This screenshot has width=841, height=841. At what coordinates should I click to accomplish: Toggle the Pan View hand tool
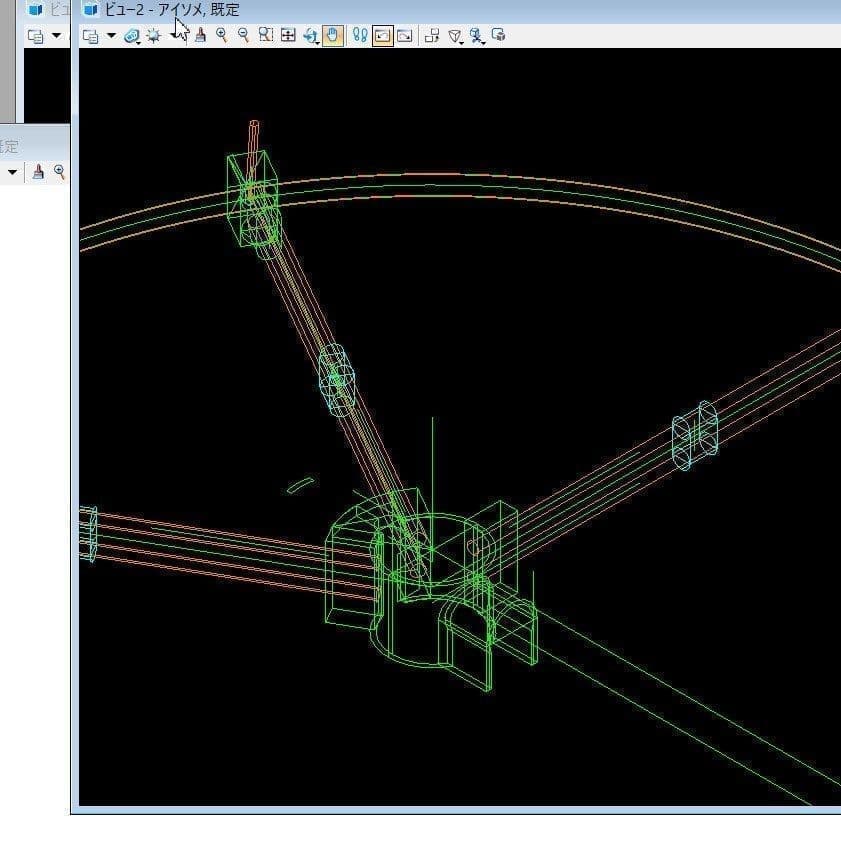pyautogui.click(x=332, y=35)
